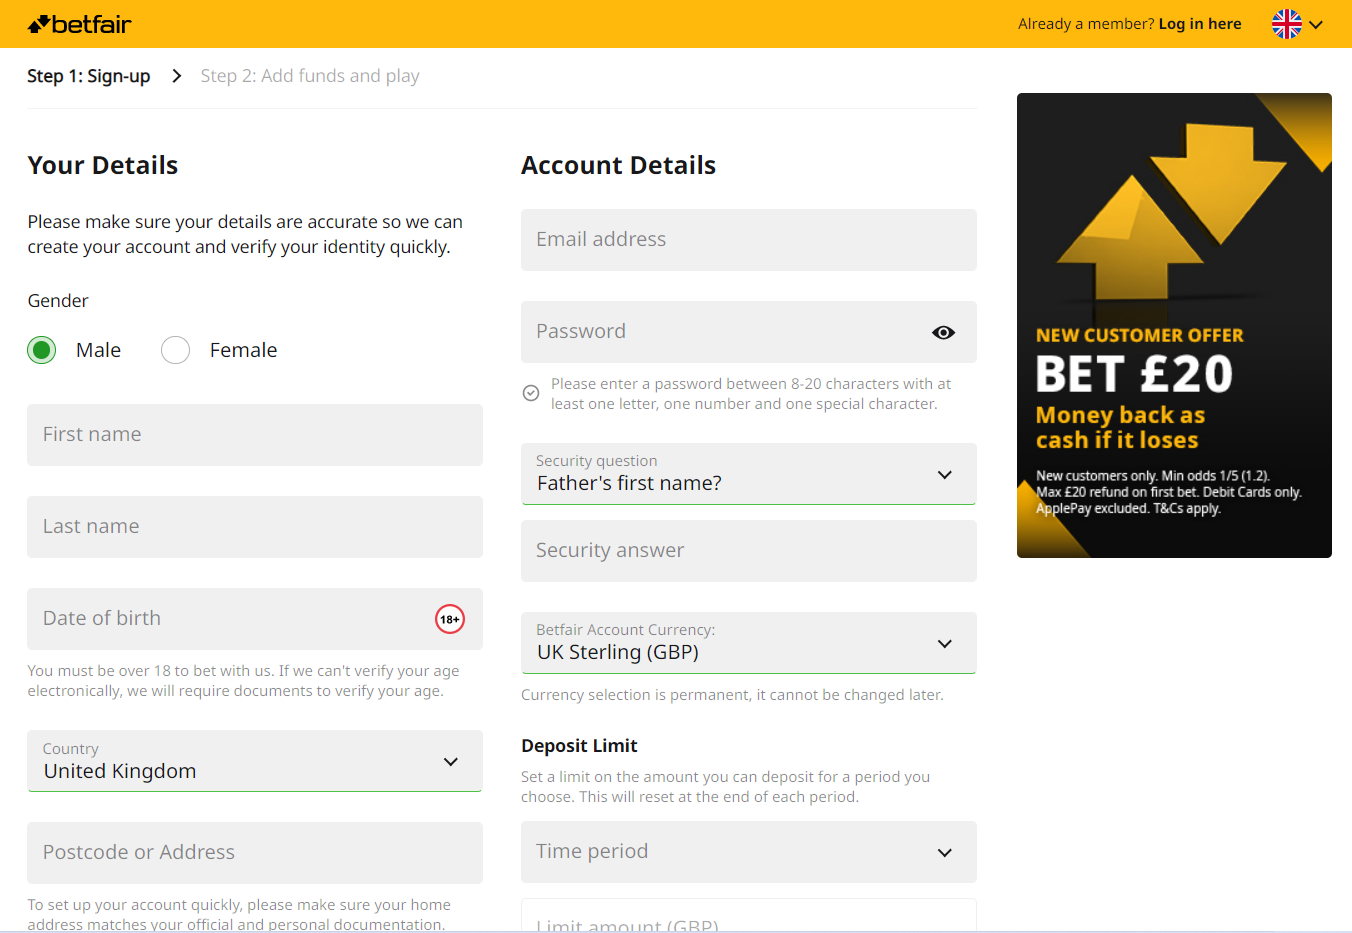Click the yellow arrows promo graphic
Screen dimensions: 1352x933
point(1172,210)
